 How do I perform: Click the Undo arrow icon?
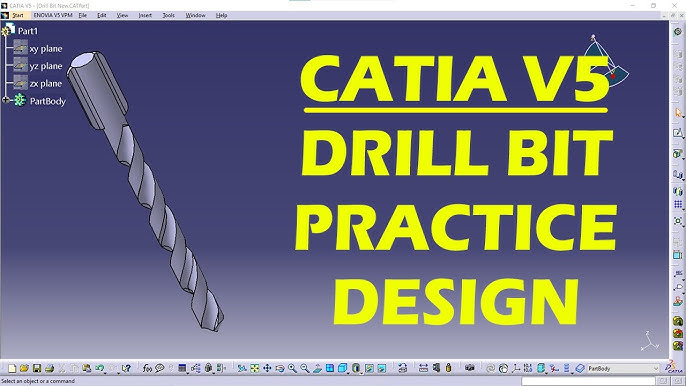[x=99, y=368]
